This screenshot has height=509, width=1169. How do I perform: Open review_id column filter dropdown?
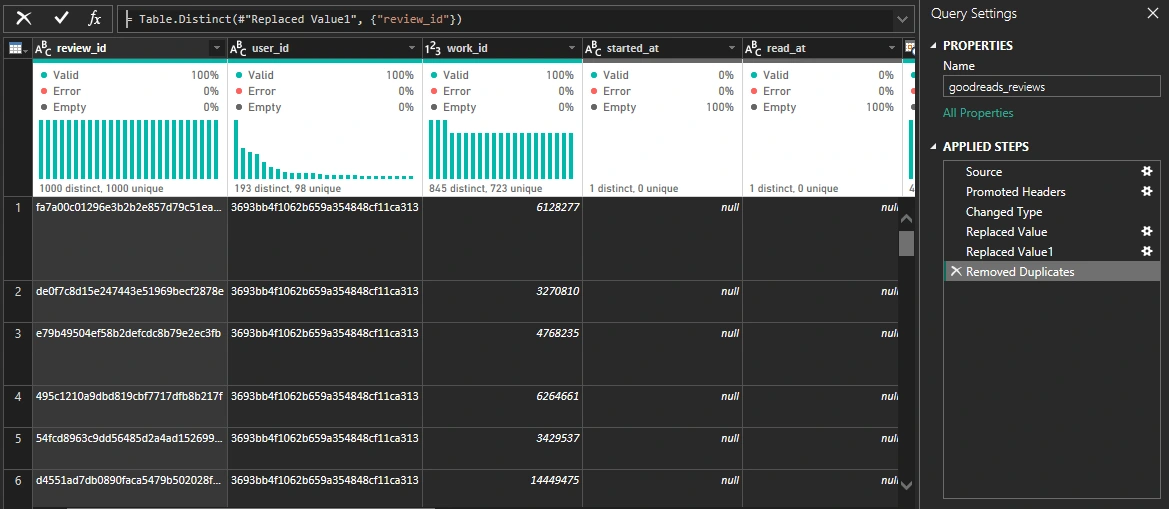[x=217, y=48]
